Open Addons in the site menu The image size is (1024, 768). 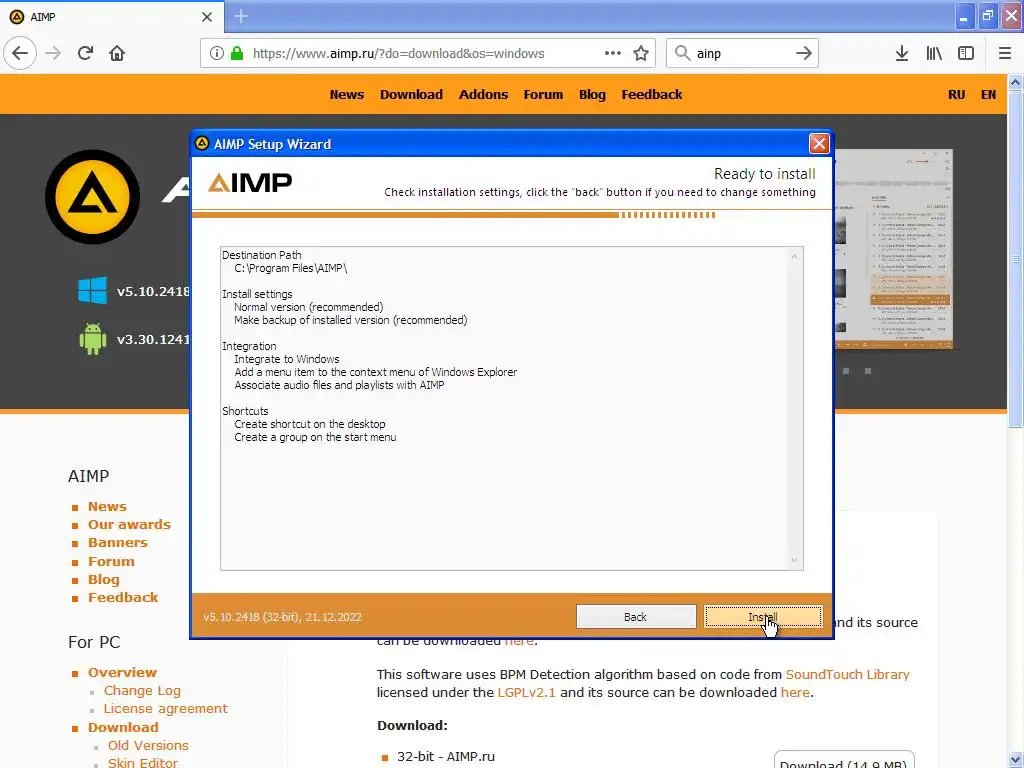tap(483, 95)
